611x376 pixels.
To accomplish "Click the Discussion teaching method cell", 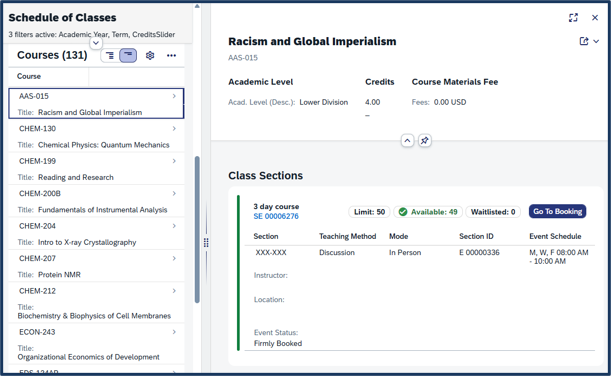I will pos(337,252).
